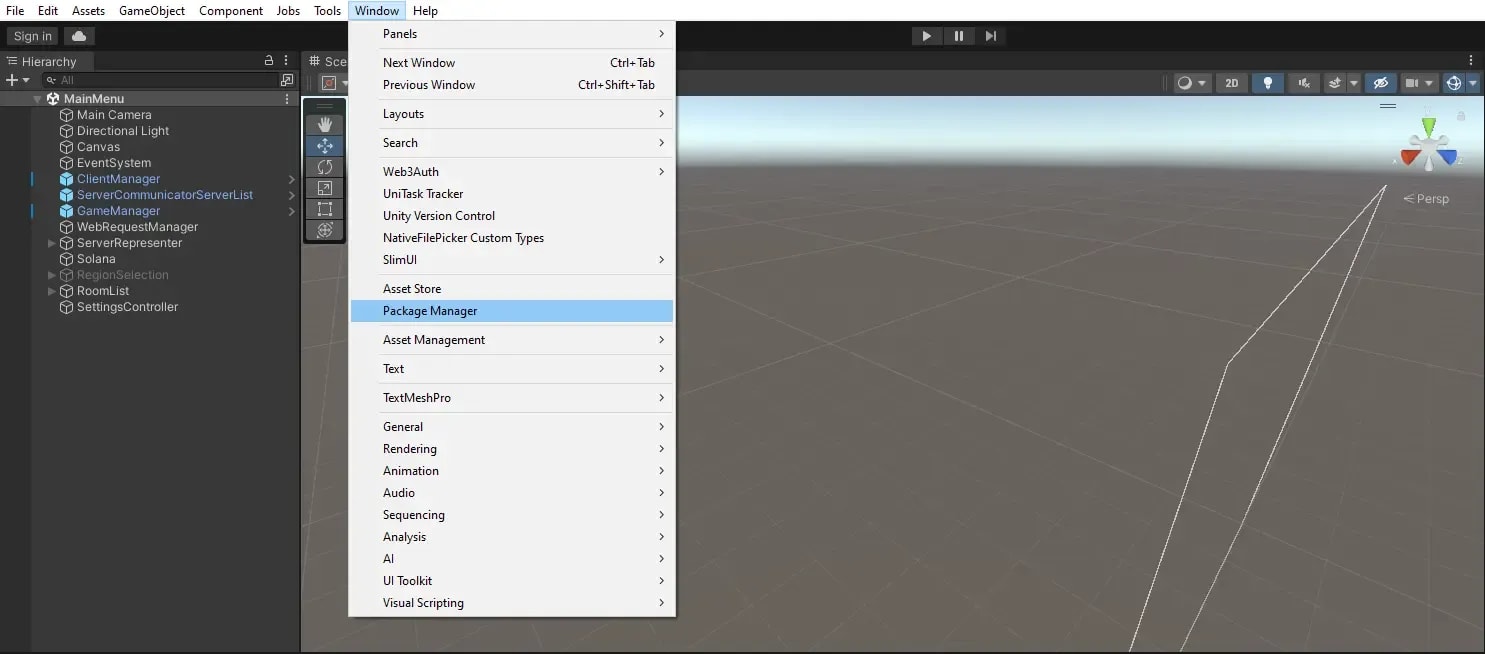Select the Hand (view) tool
This screenshot has width=1485, height=654.
[x=325, y=124]
